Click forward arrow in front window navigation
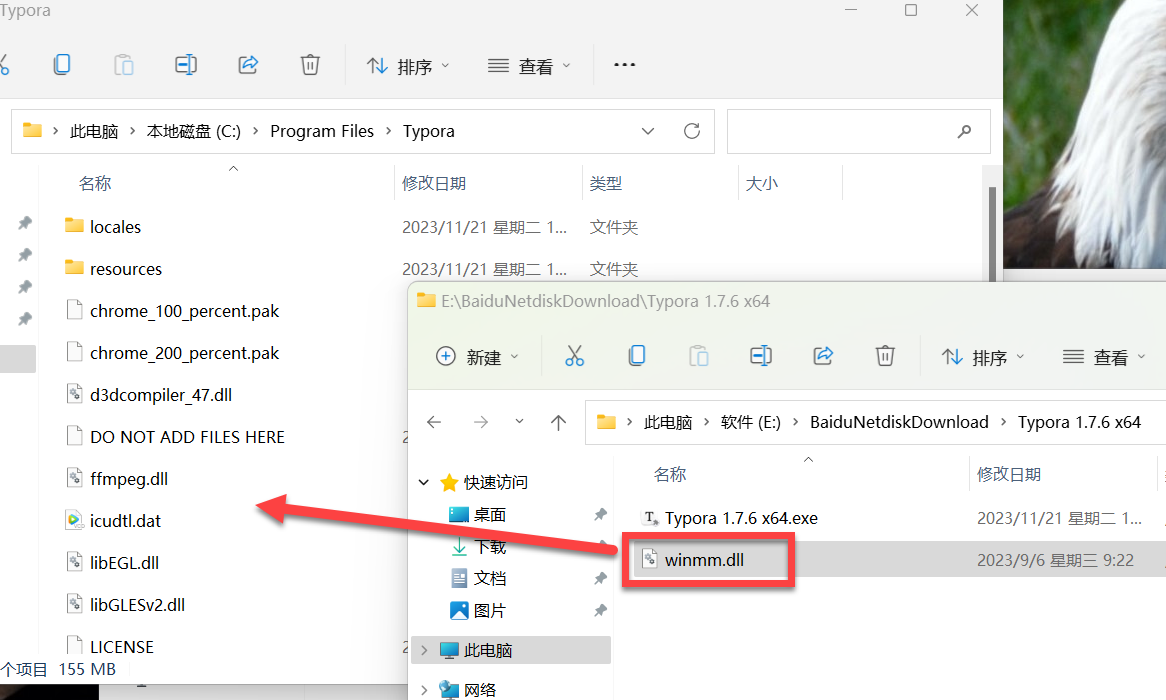Image resolution: width=1166 pixels, height=700 pixels. tap(481, 423)
